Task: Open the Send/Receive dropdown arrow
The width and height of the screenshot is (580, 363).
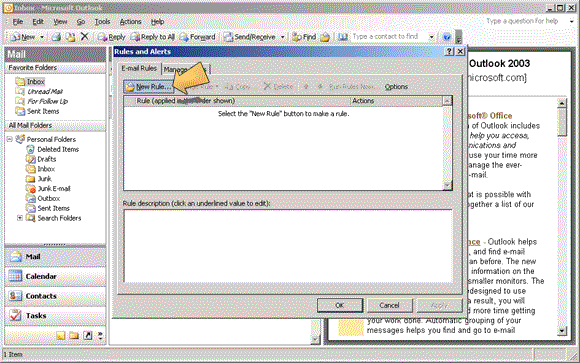Action: click(x=283, y=37)
